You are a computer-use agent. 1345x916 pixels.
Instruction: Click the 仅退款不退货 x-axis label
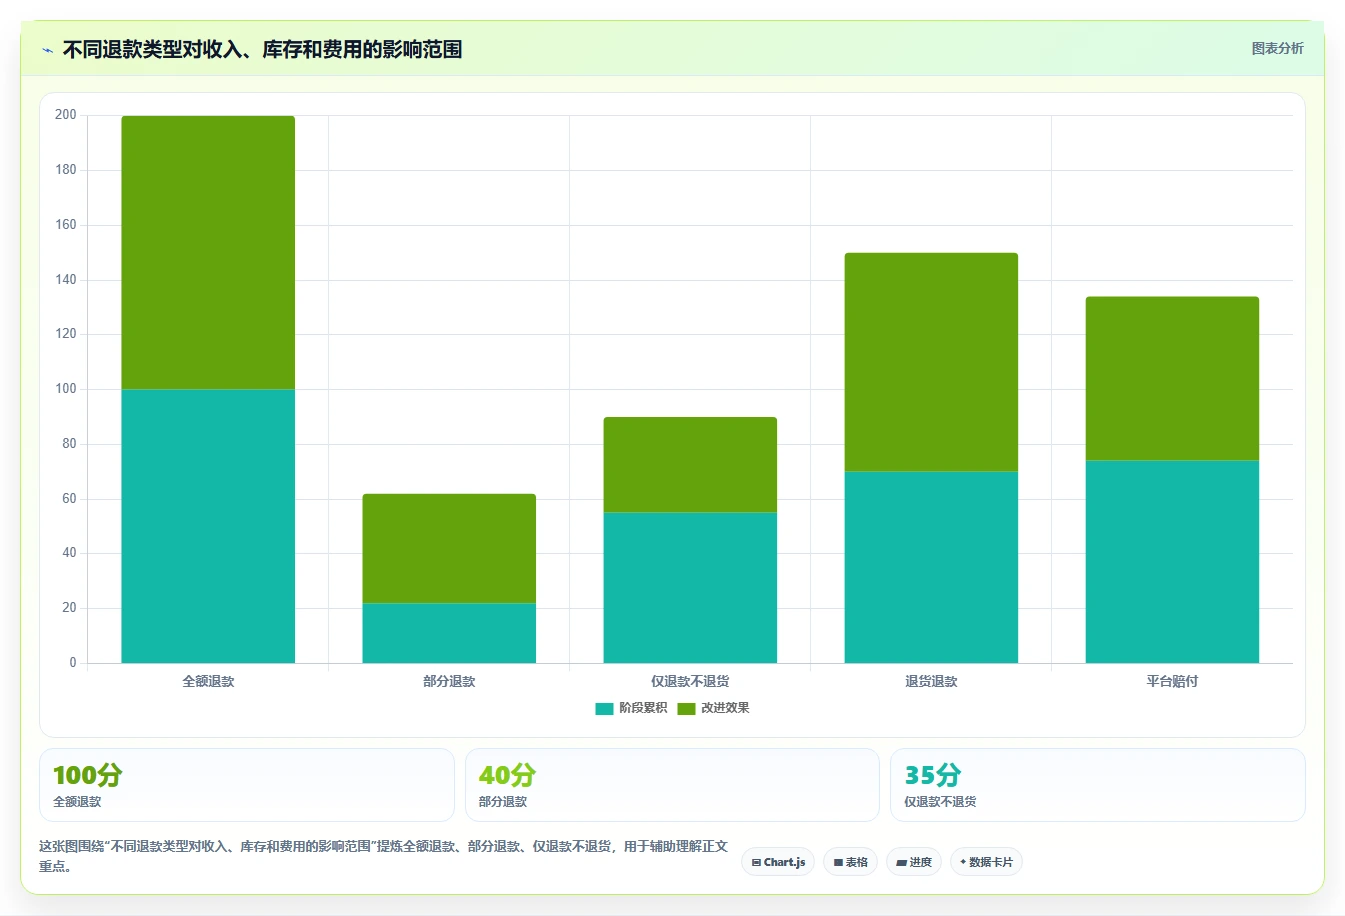(690, 681)
